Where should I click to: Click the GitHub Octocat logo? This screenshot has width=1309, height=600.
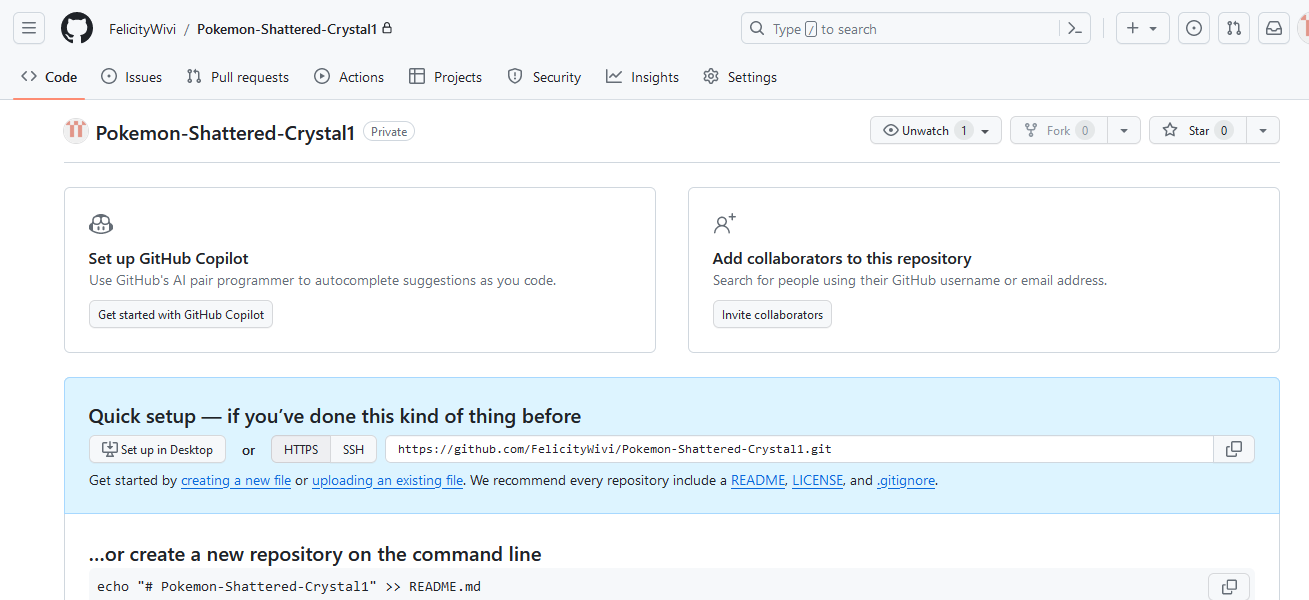click(77, 29)
